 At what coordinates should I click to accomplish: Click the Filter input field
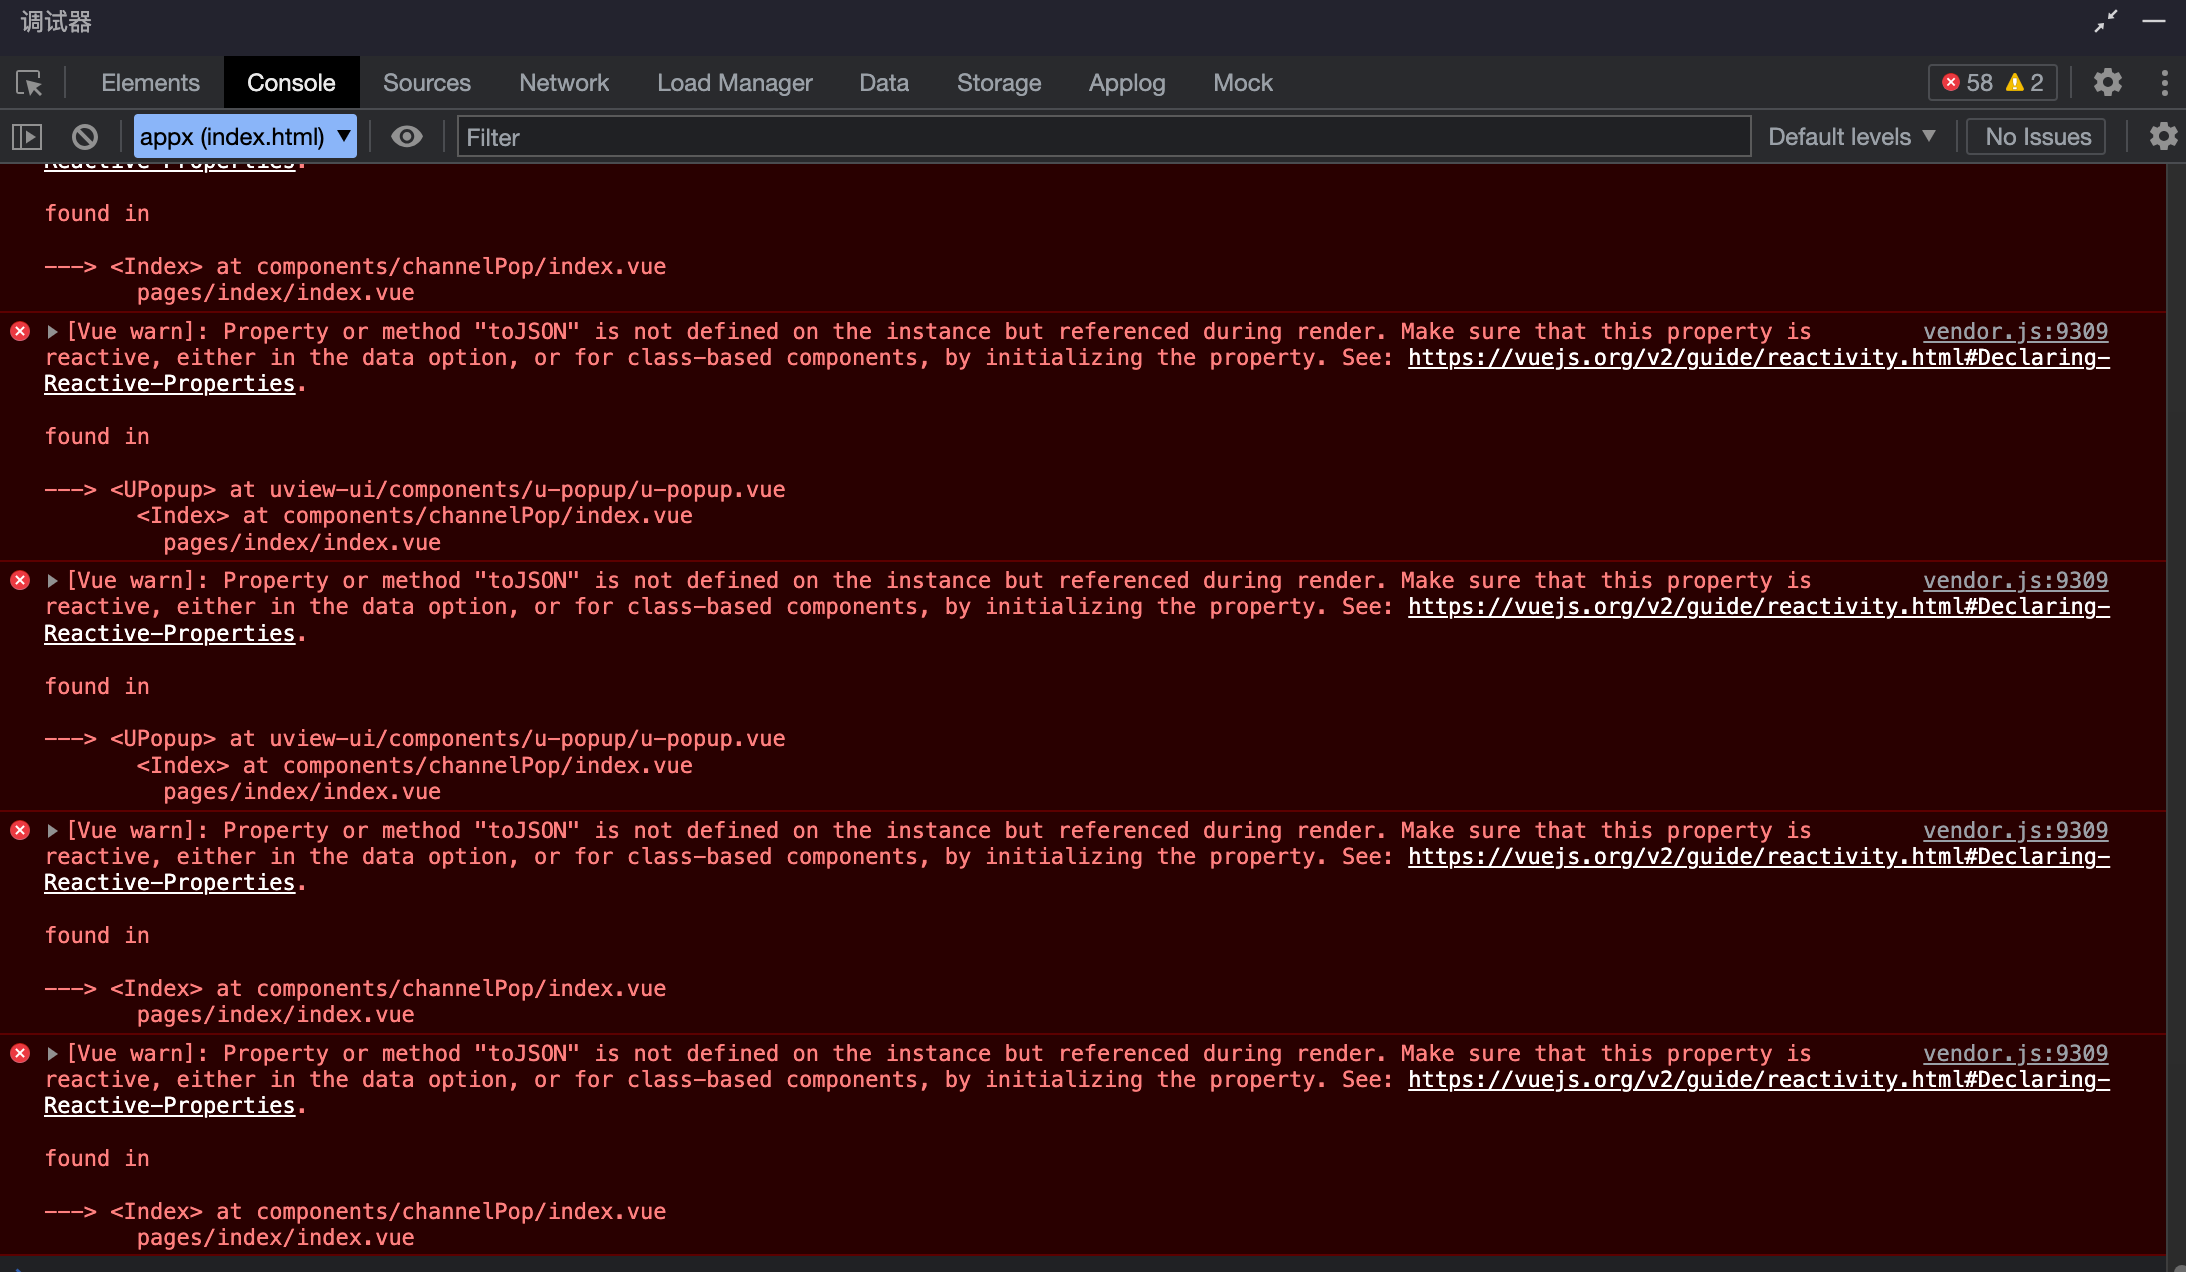pos(1102,137)
